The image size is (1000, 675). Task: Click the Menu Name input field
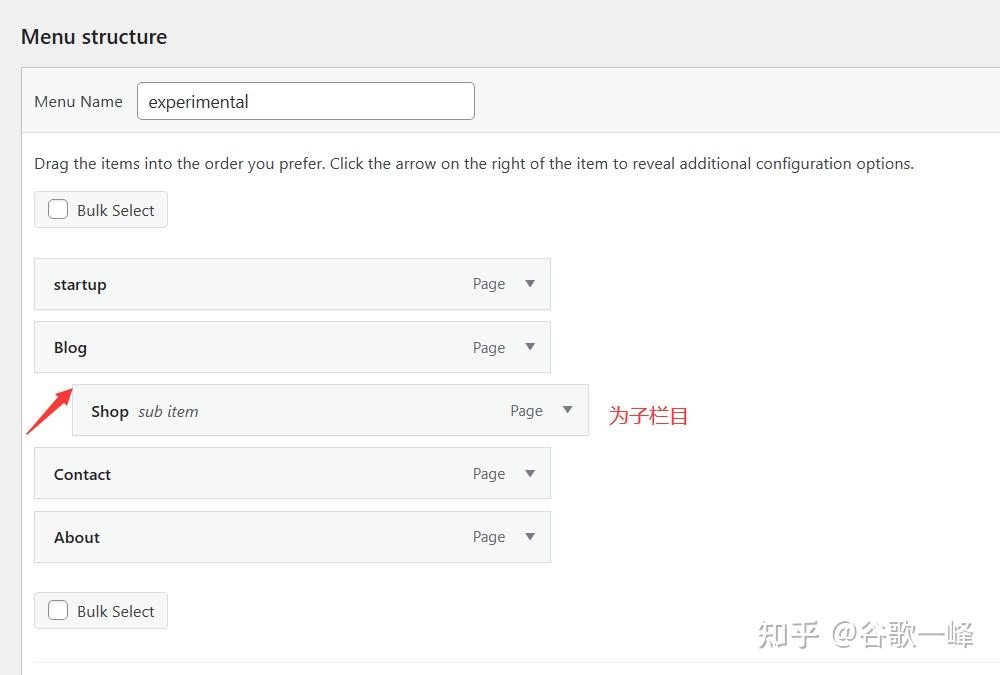coord(305,101)
